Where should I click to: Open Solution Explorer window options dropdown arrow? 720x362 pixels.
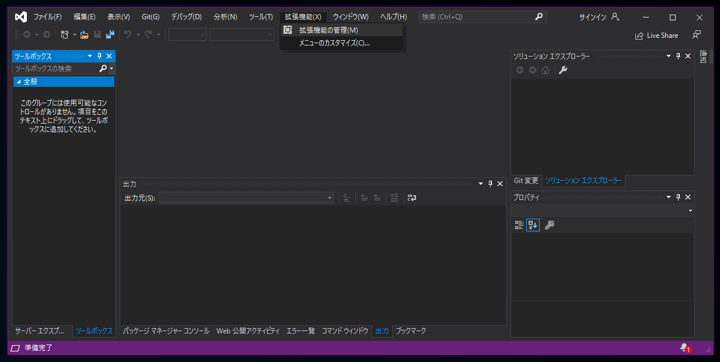[x=669, y=56]
